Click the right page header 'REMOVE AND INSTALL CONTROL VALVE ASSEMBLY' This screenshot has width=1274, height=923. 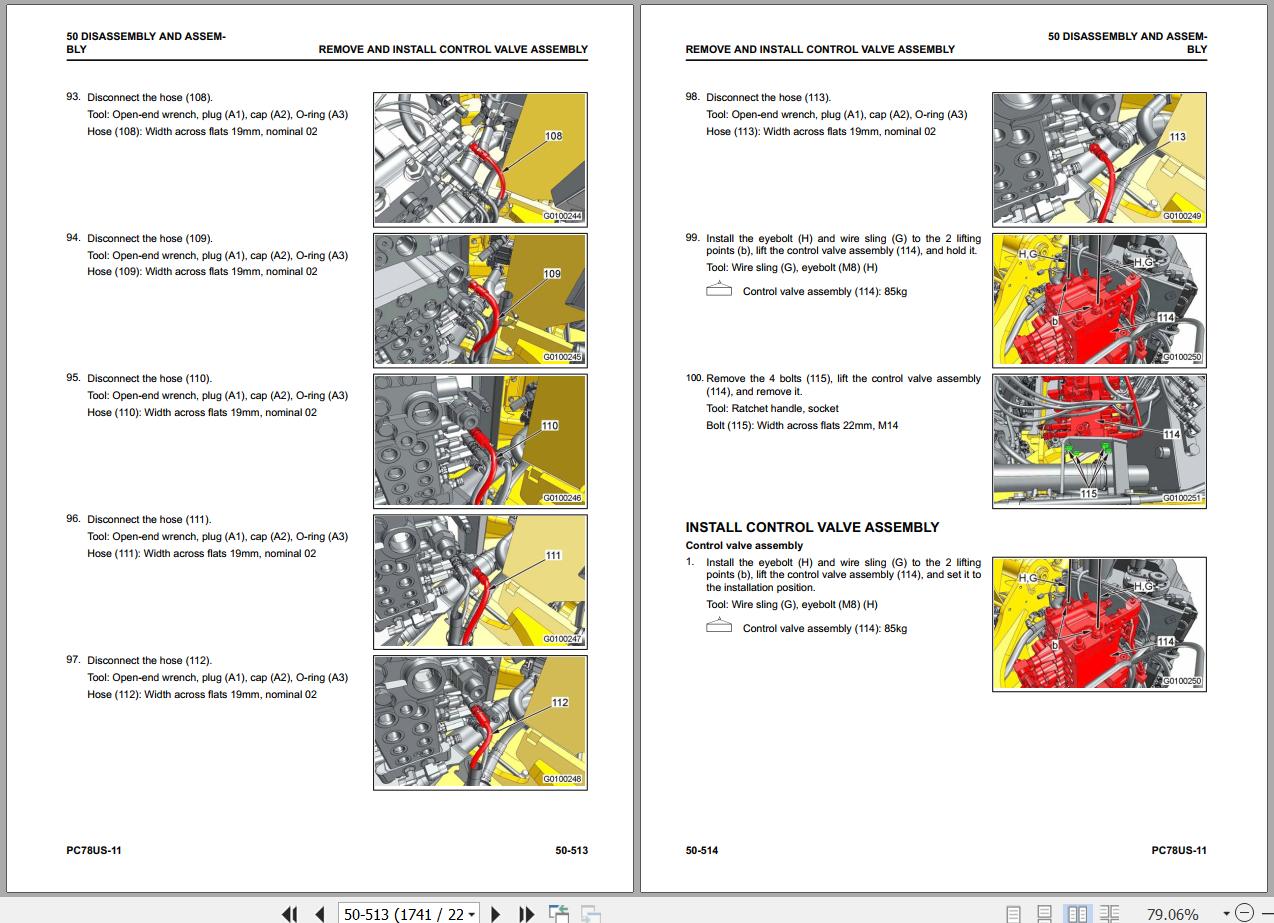[x=820, y=49]
